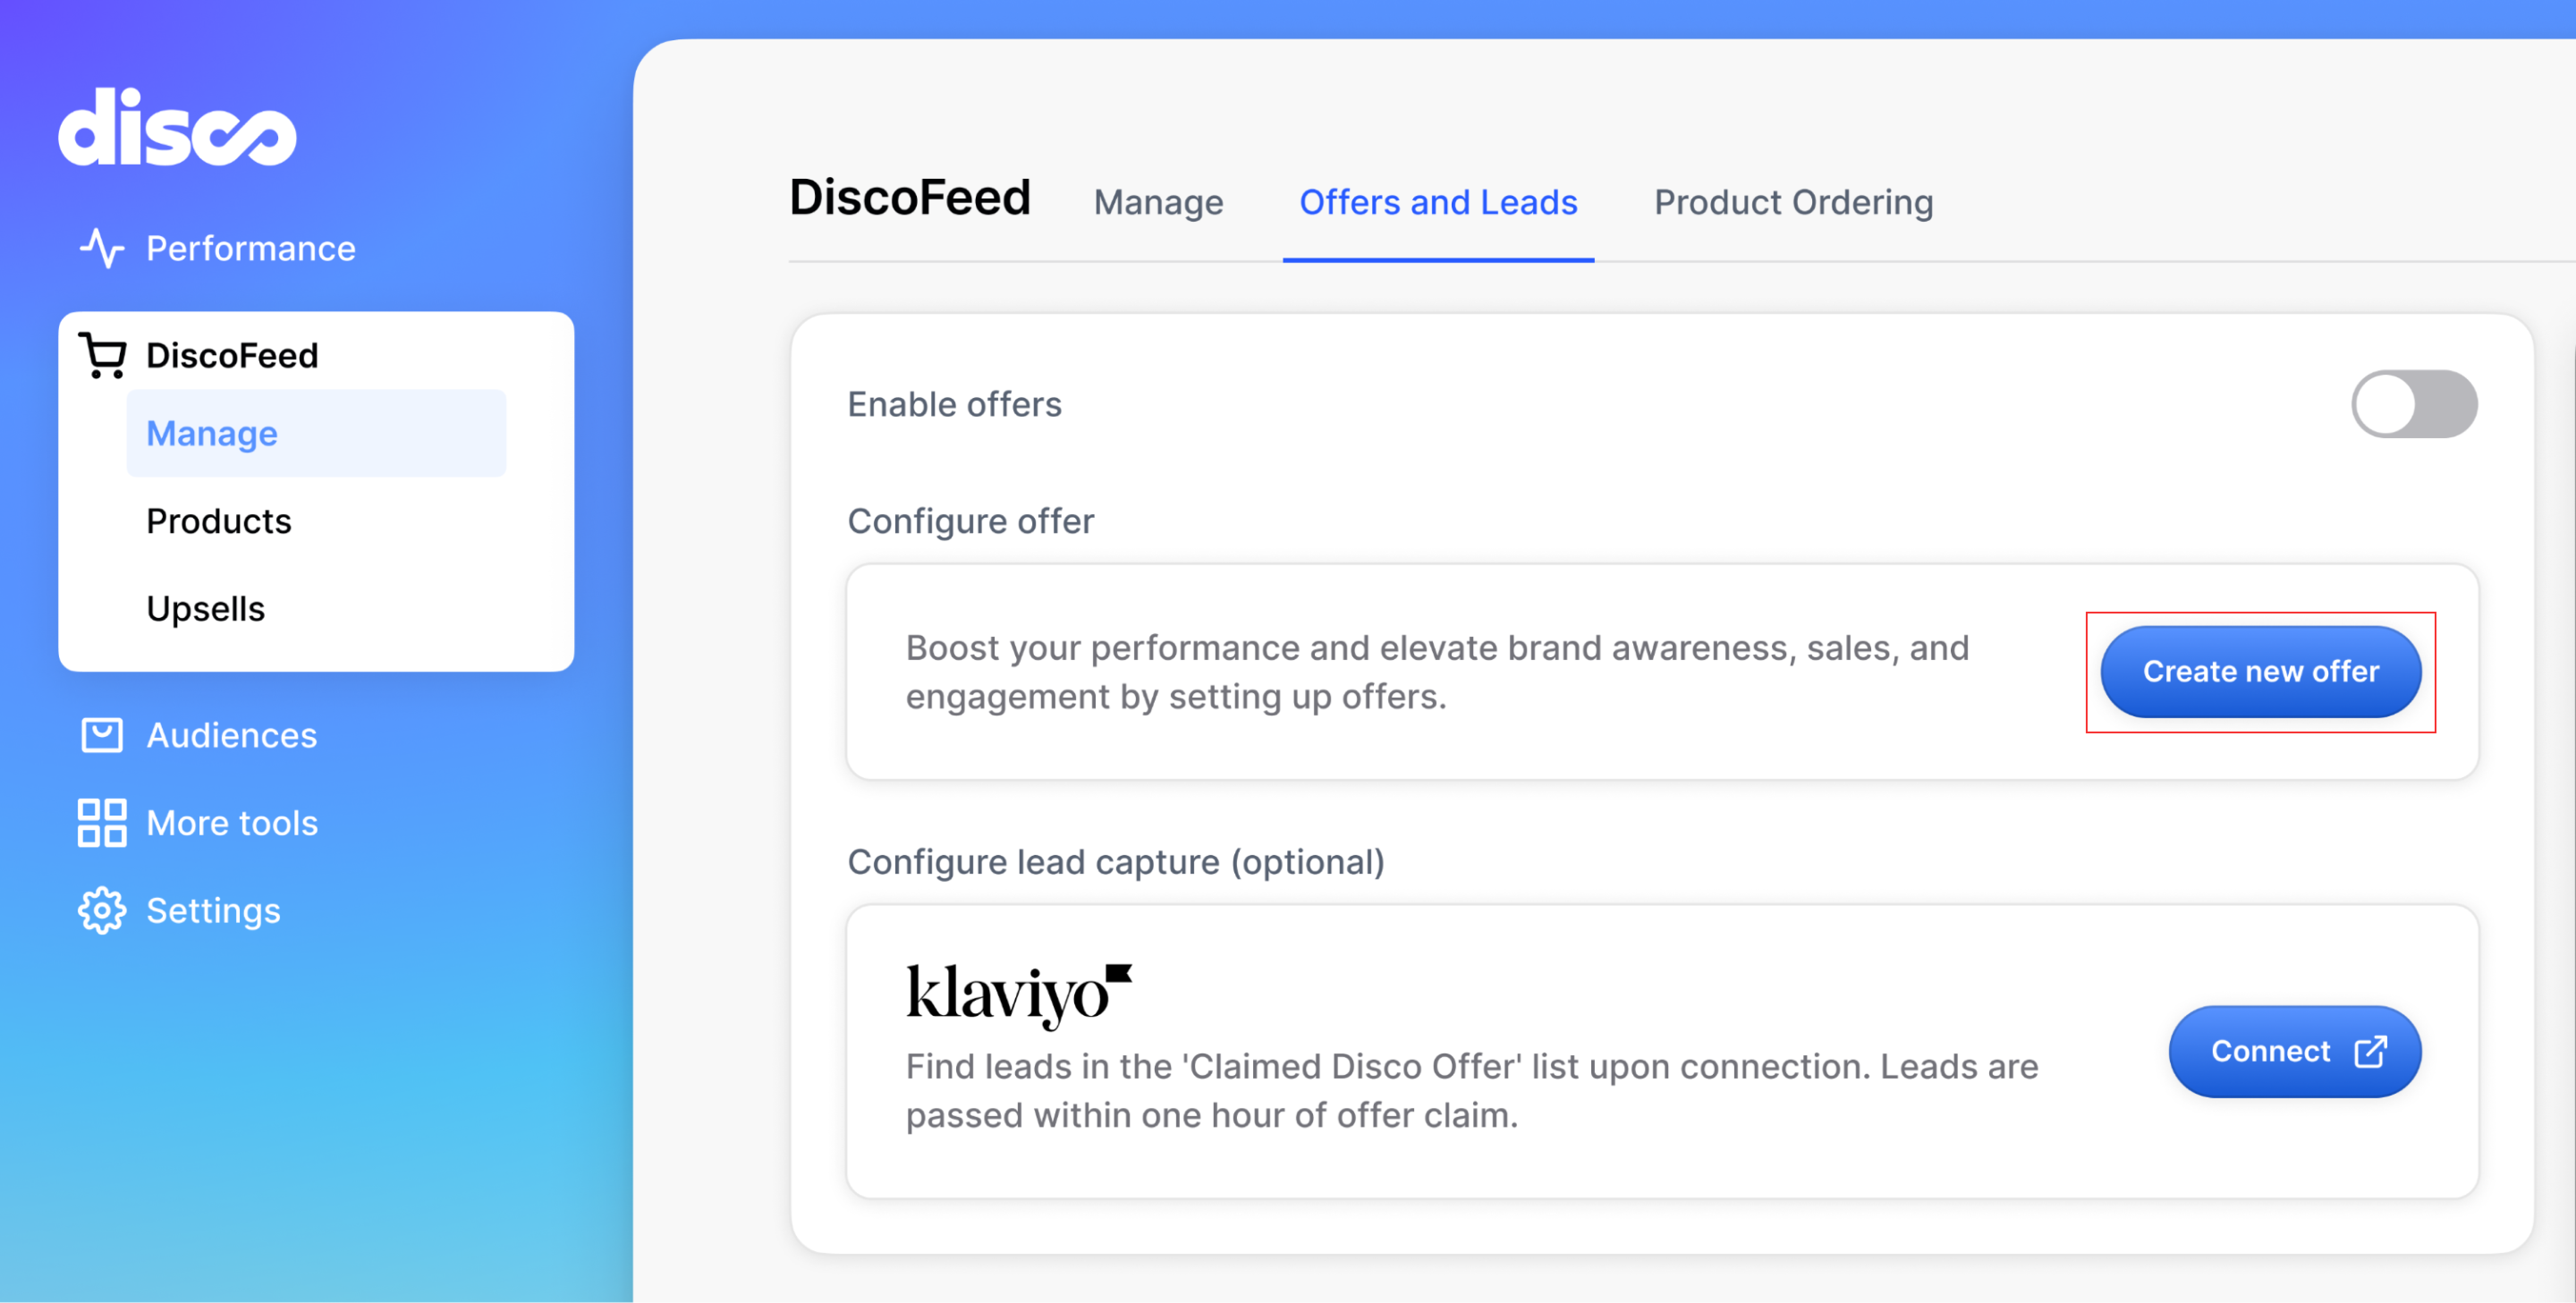
Task: Go to Audiences section
Action: 231,735
